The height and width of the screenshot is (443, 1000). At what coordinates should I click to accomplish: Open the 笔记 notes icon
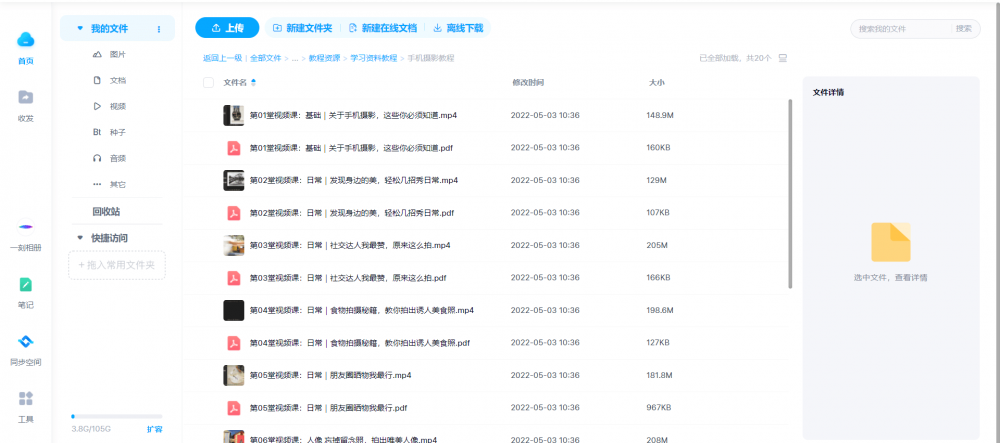click(x=26, y=284)
